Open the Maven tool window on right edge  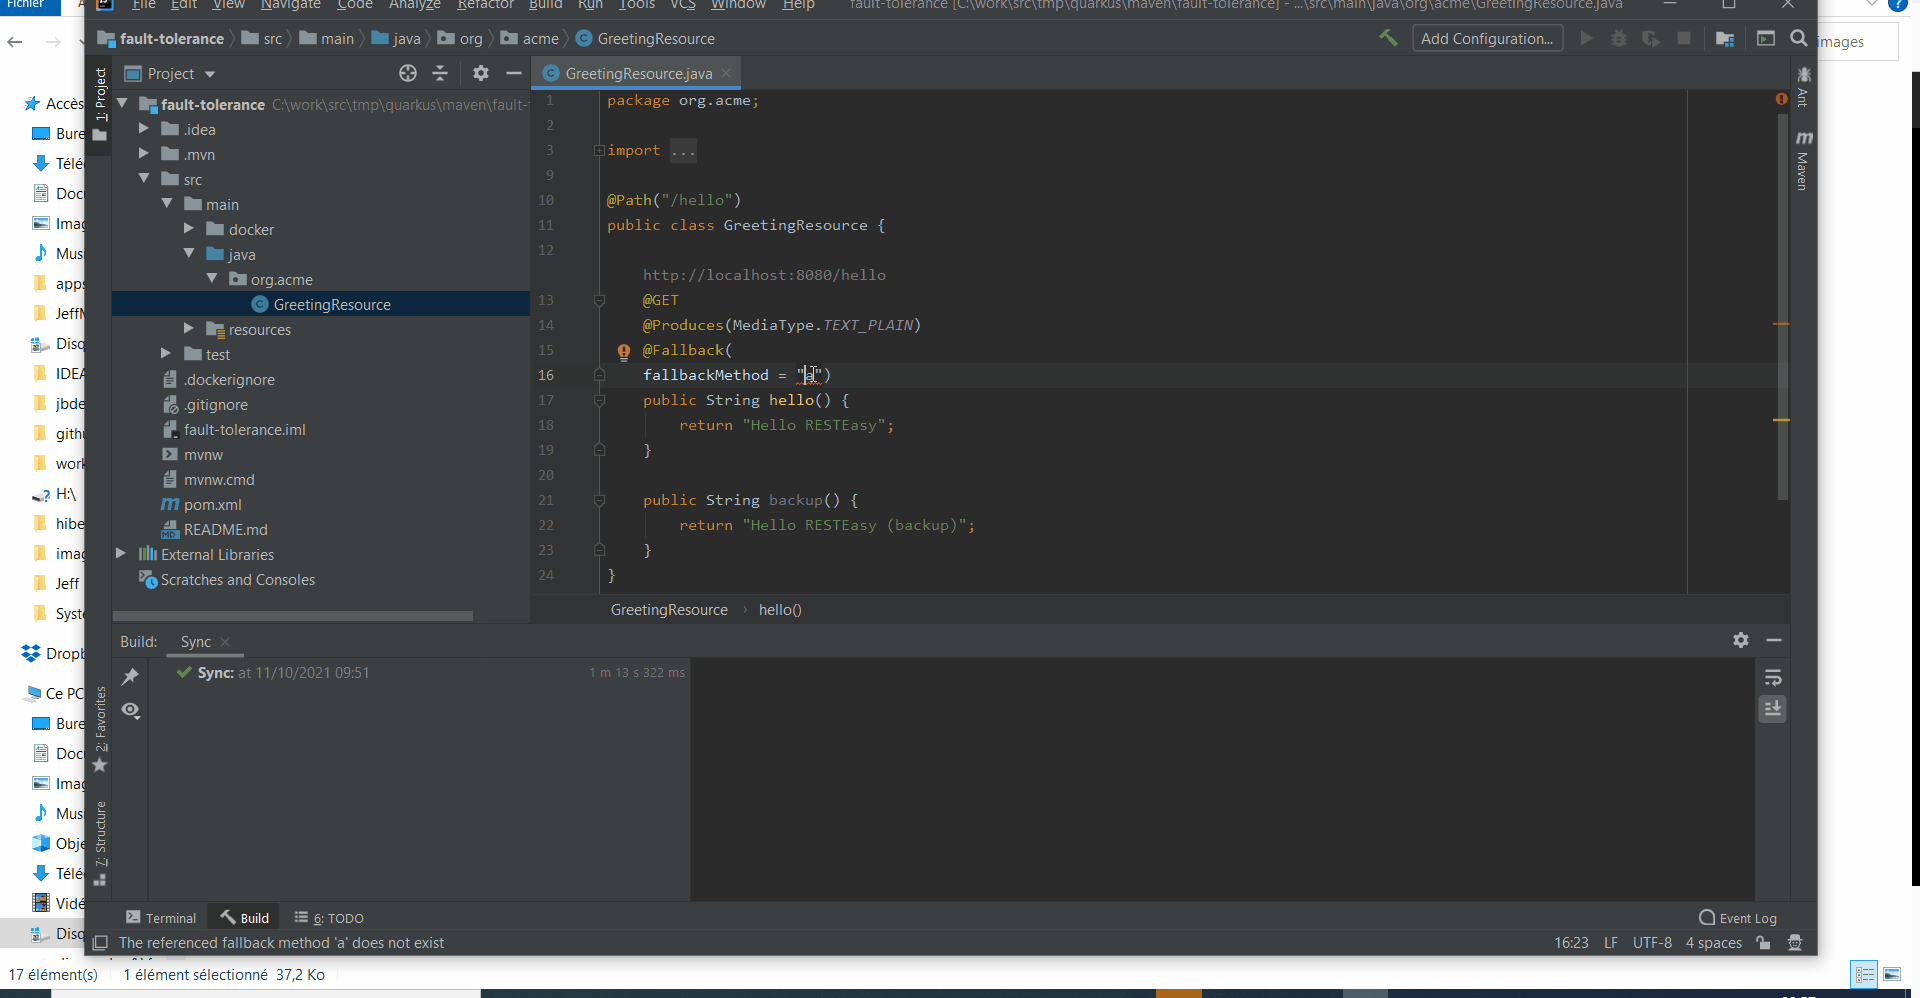[x=1803, y=160]
